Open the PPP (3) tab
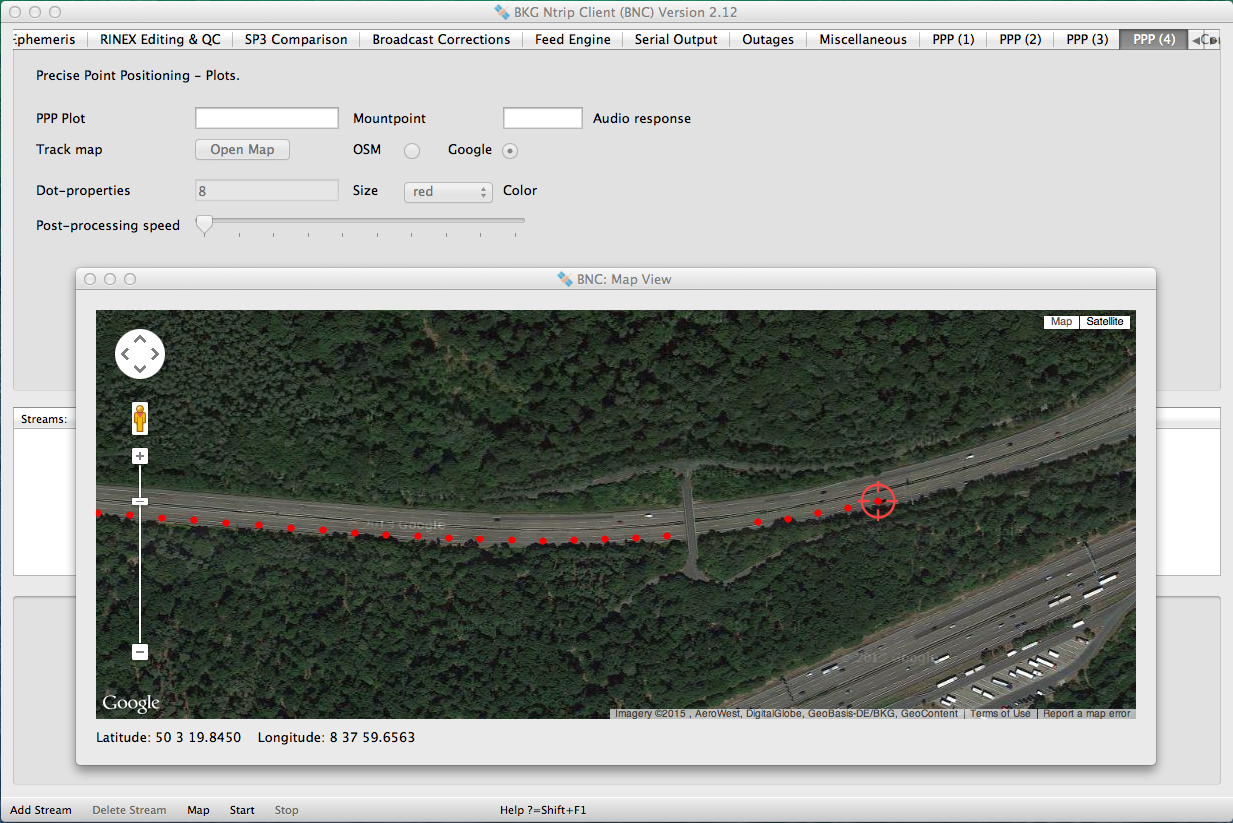Image resolution: width=1233 pixels, height=823 pixels. [1087, 40]
